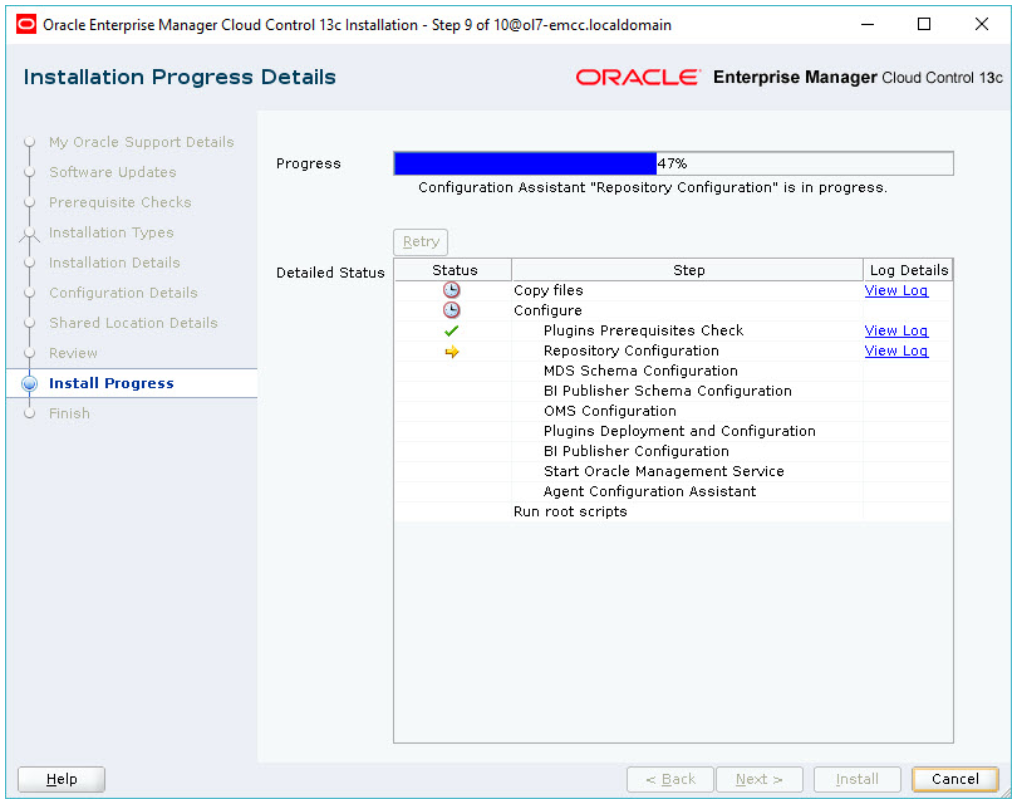Click the Oracle installer icon in title bar
Image resolution: width=1017 pixels, height=802 pixels.
coord(26,25)
